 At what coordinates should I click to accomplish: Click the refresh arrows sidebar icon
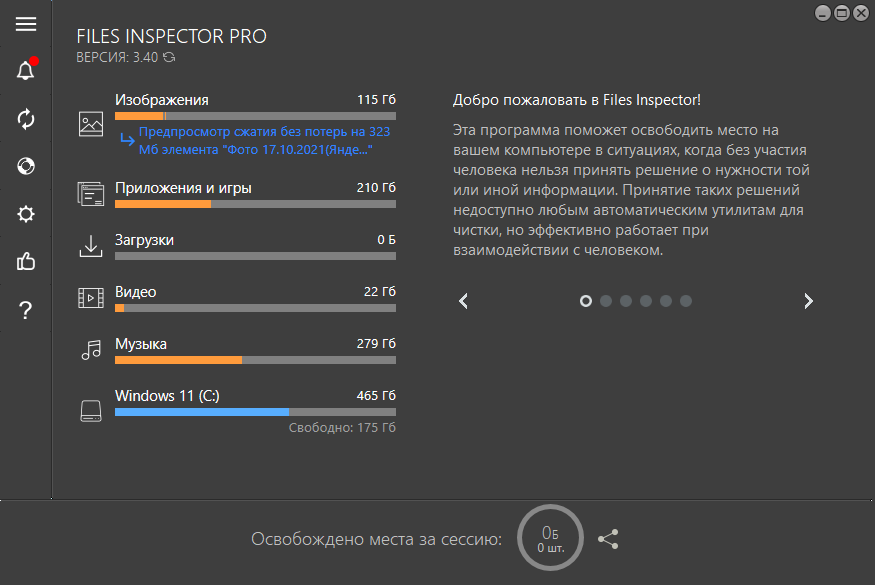[x=26, y=119]
